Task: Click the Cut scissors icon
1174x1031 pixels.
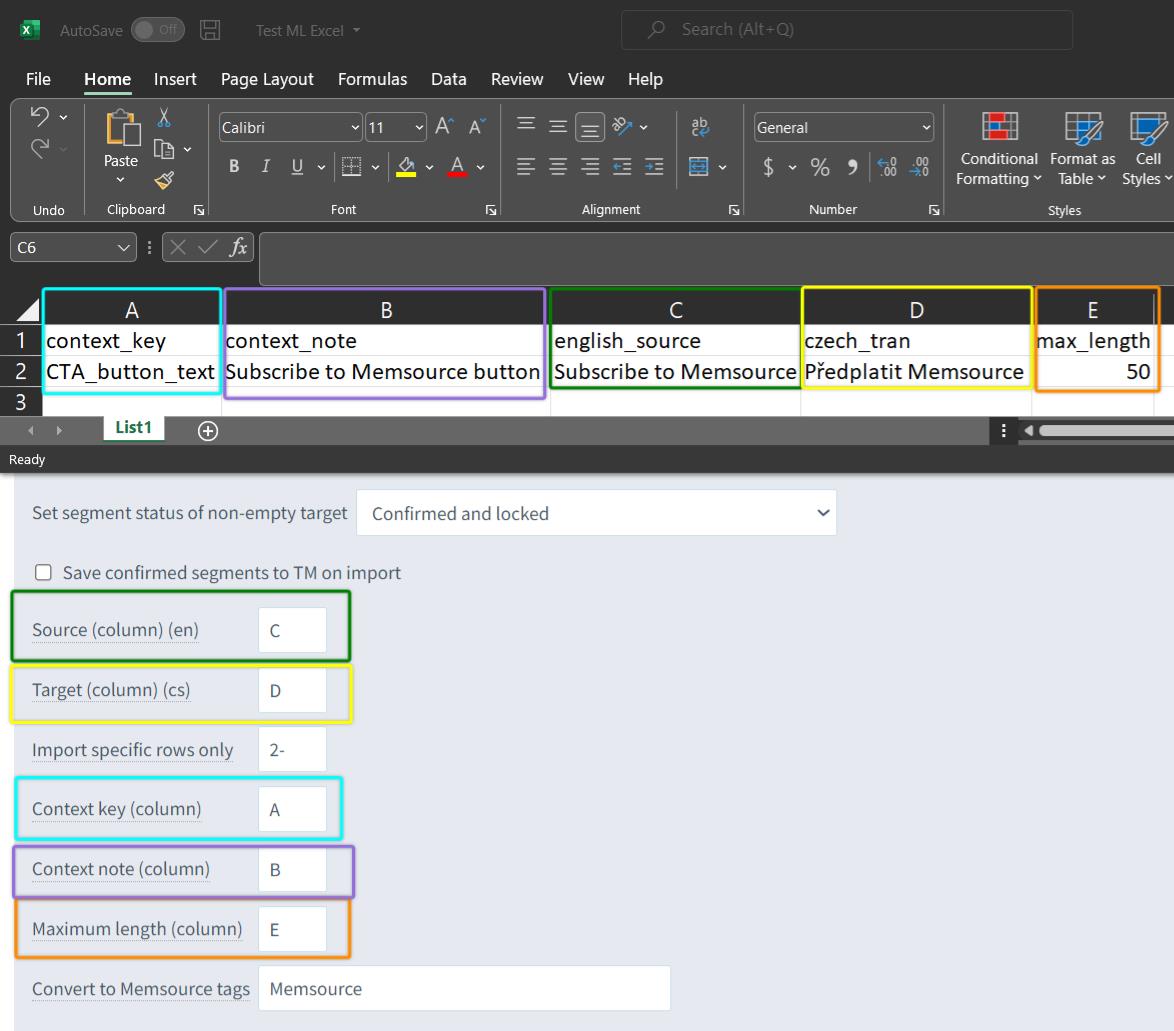Action: point(164,118)
